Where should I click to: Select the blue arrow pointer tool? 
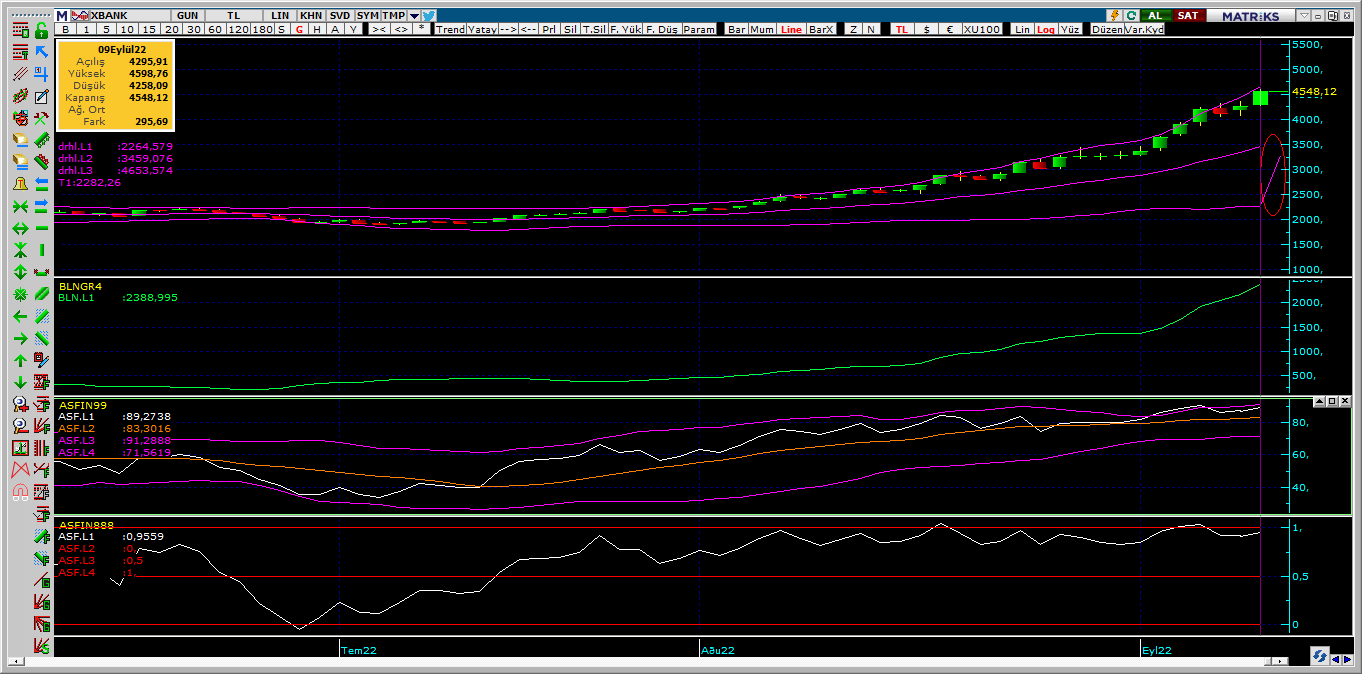[x=42, y=51]
